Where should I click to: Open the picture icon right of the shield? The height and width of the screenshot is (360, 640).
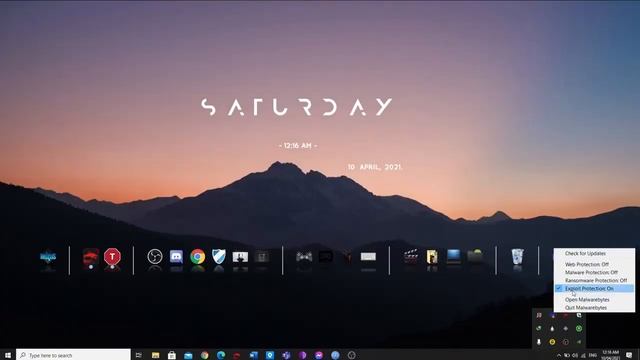coord(240,257)
